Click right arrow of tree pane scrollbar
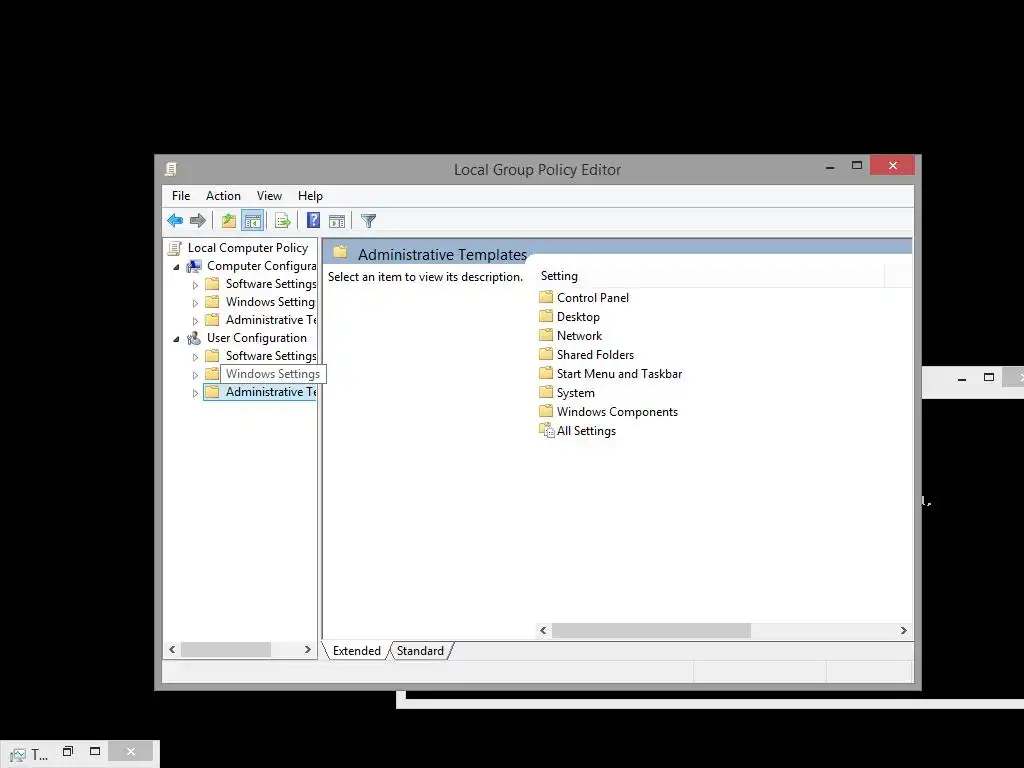The width and height of the screenshot is (1024, 768). (x=308, y=649)
